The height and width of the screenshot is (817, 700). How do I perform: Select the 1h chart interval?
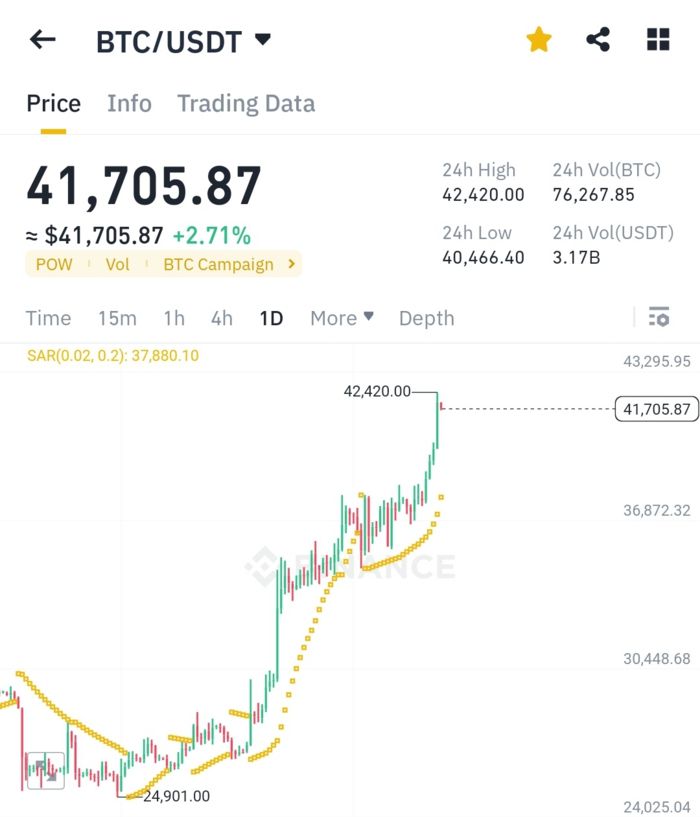174,318
